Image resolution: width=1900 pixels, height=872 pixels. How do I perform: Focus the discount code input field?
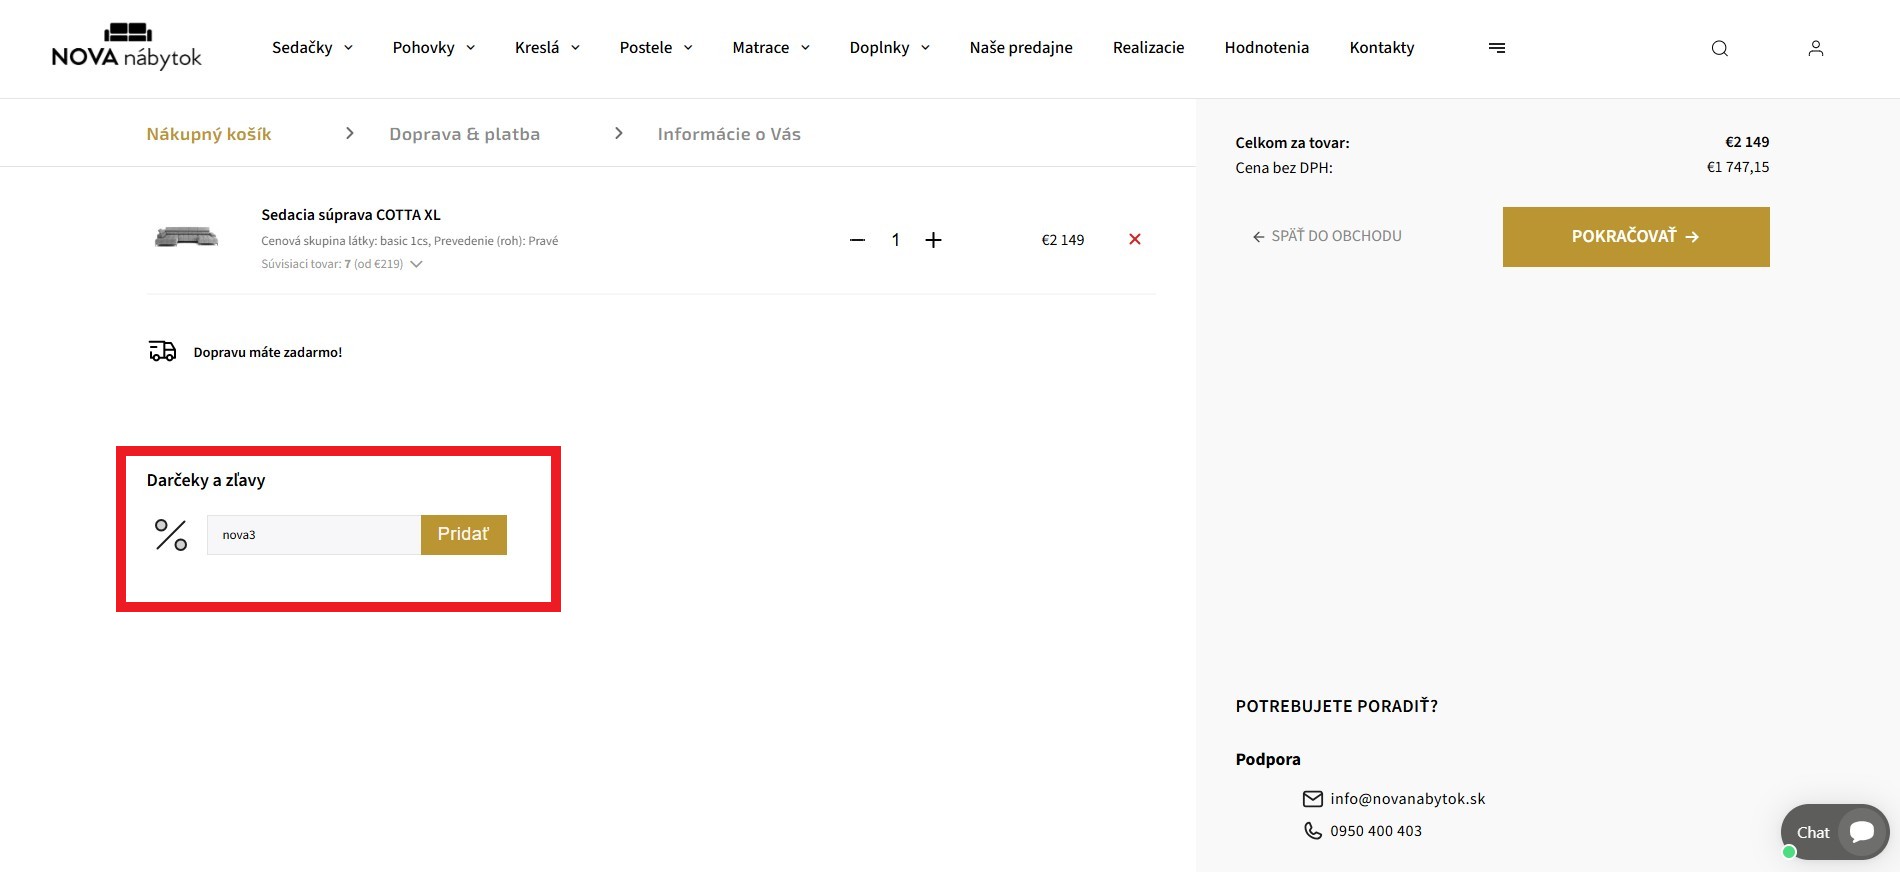tap(314, 535)
